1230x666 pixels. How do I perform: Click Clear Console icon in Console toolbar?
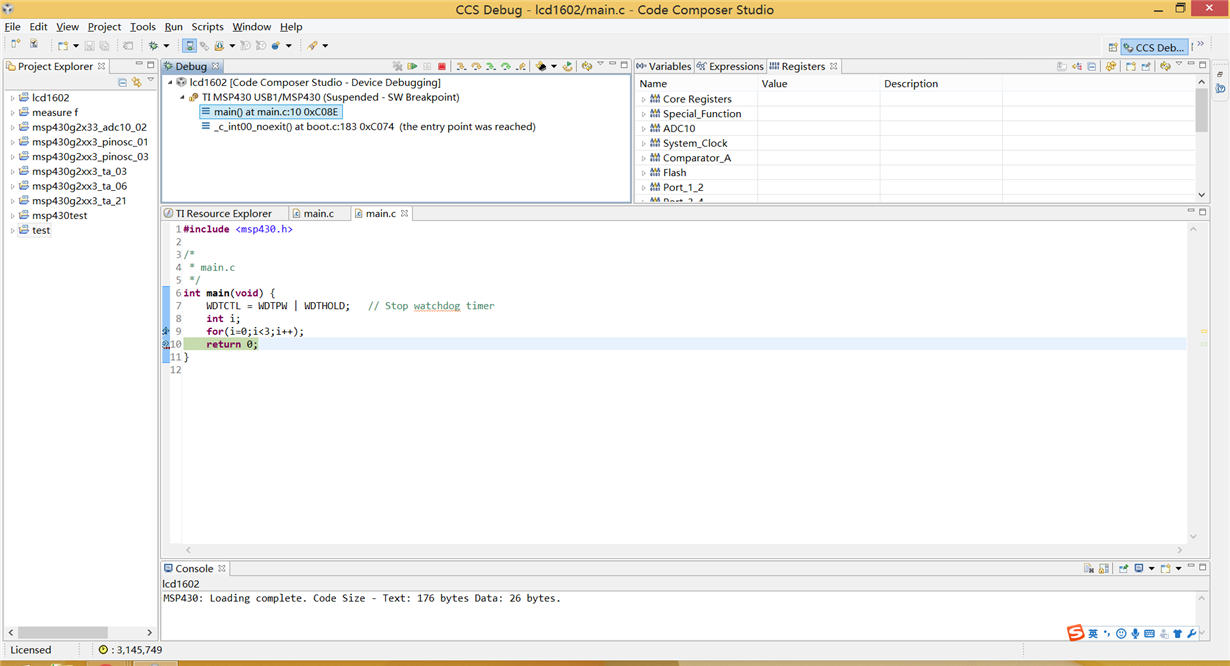[x=1089, y=569]
